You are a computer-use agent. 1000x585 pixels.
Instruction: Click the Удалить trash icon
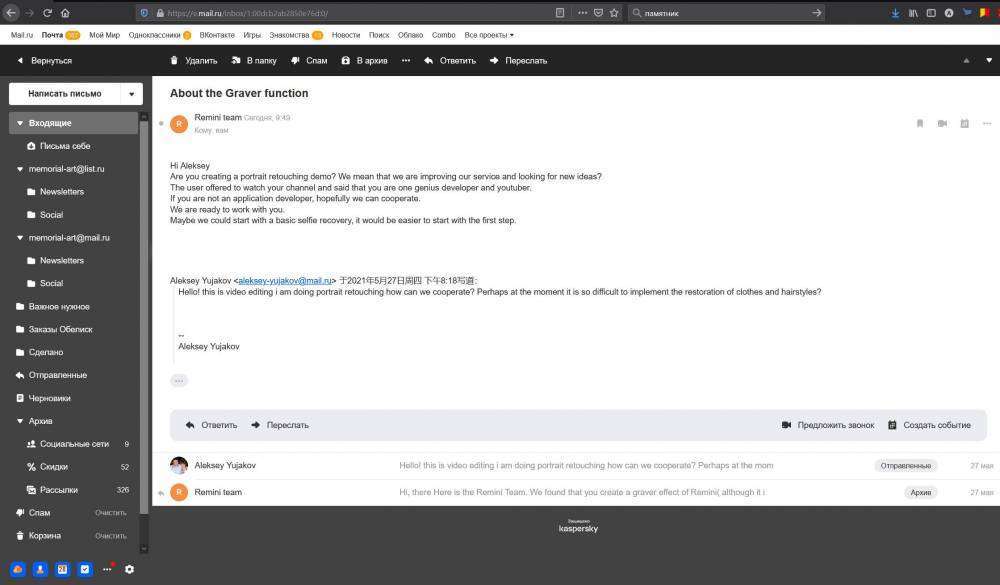174,60
